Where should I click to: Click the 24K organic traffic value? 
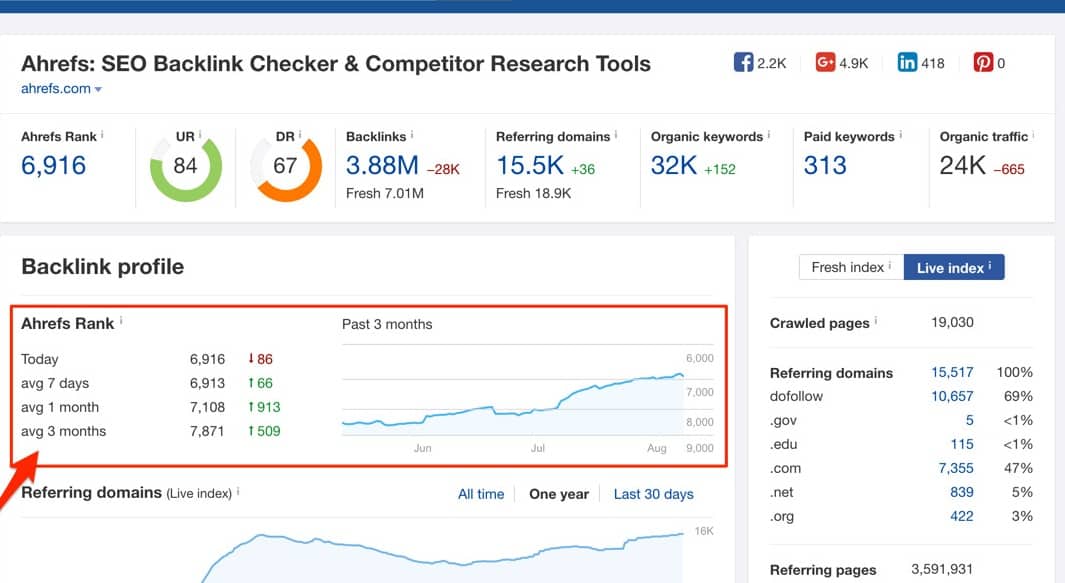click(962, 165)
